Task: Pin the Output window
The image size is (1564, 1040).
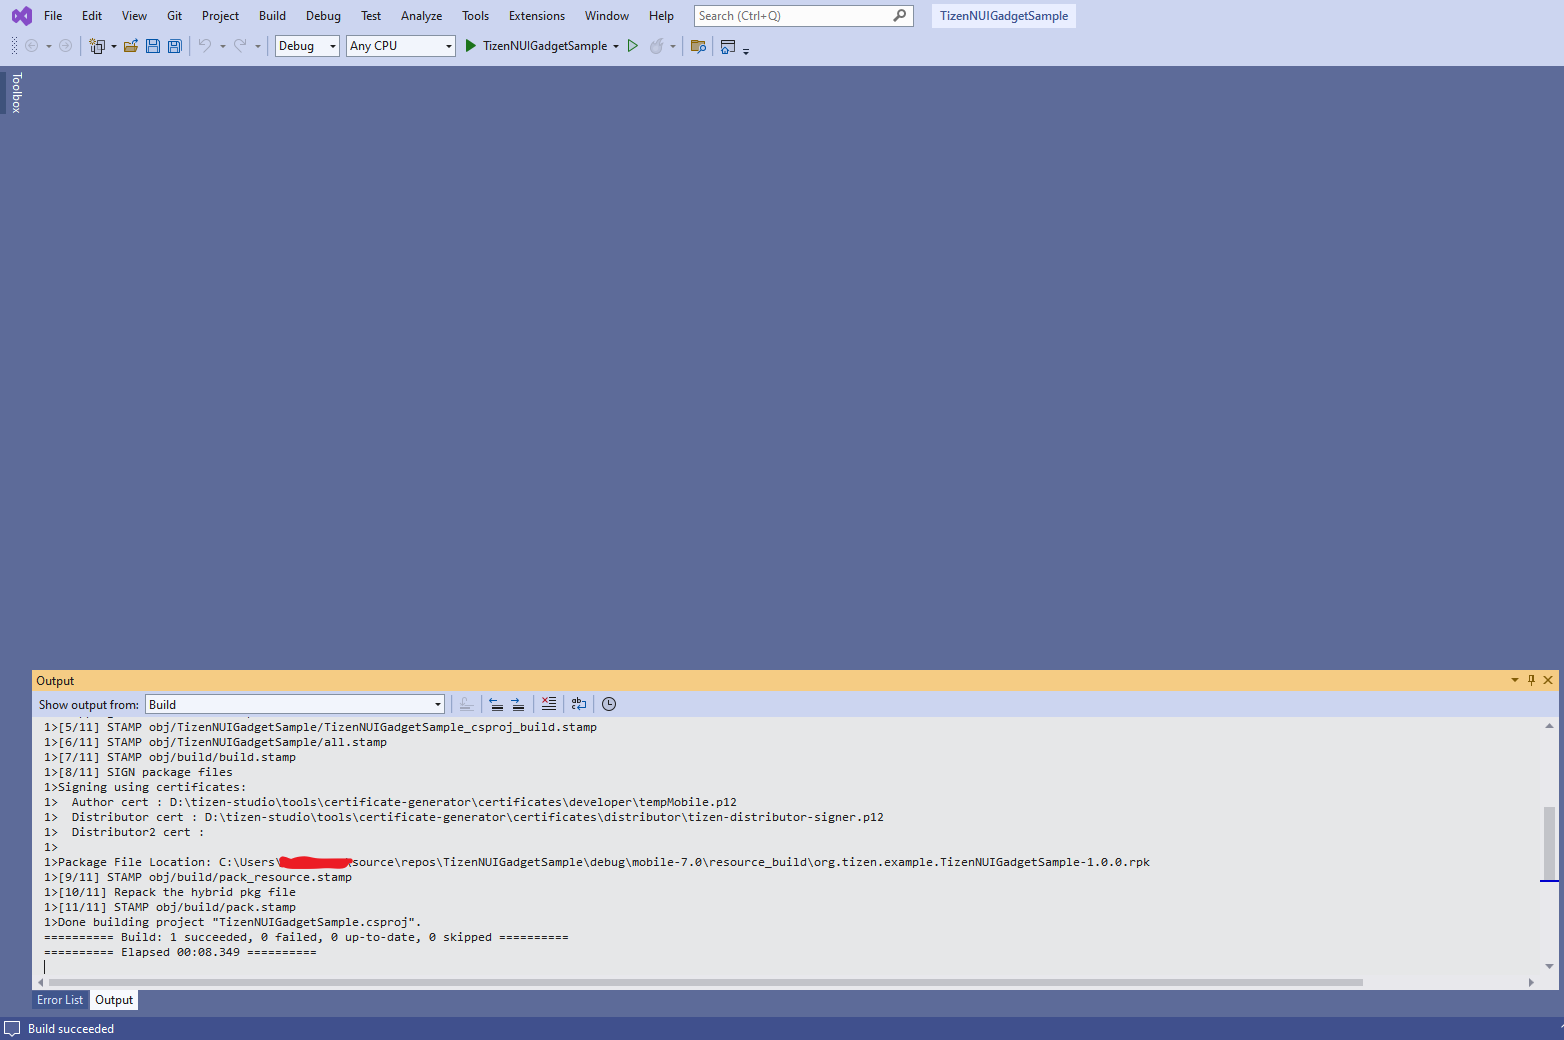Action: pos(1530,680)
